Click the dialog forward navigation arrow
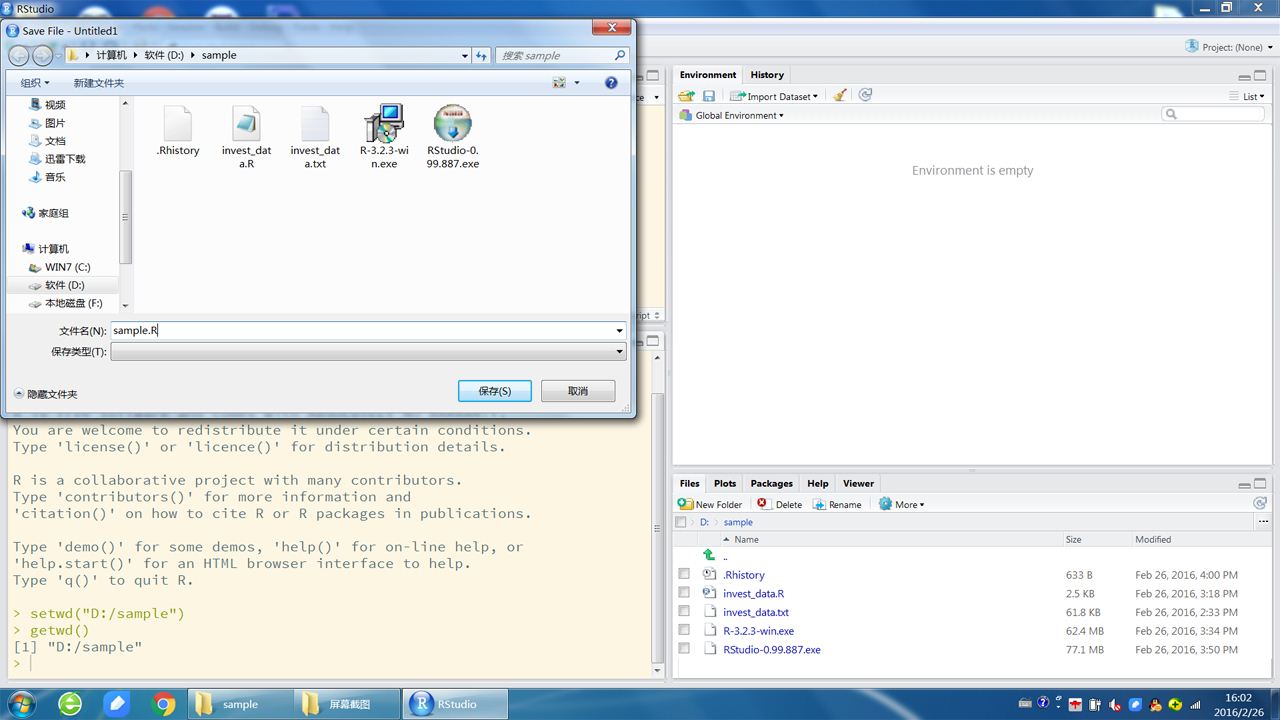The image size is (1280, 720). [x=43, y=56]
